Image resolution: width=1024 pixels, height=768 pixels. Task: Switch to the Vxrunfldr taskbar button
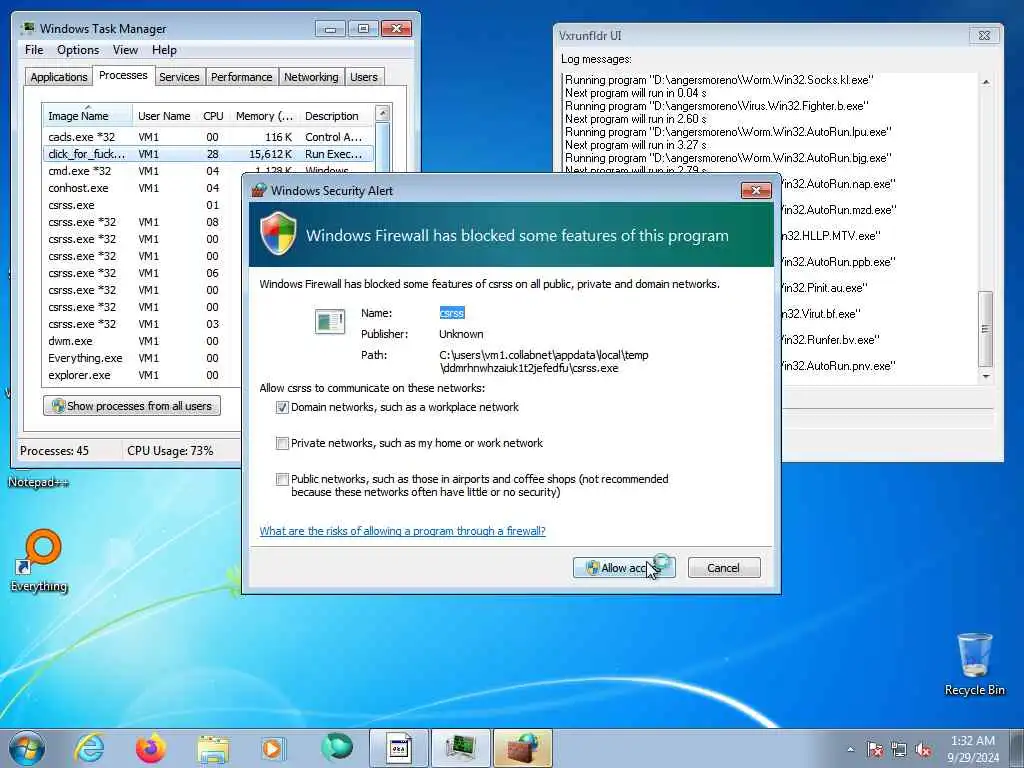398,748
